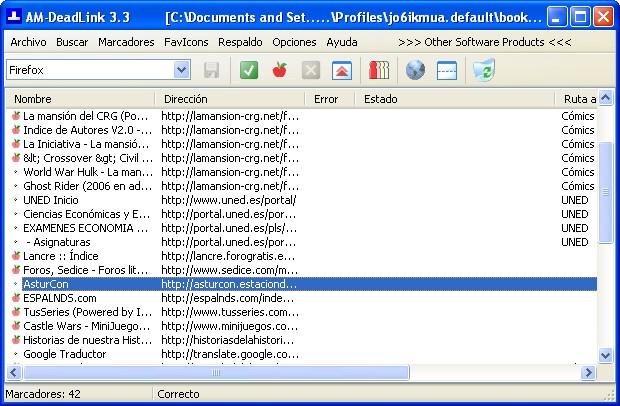Click the vertical scrollbar up arrow

(605, 97)
